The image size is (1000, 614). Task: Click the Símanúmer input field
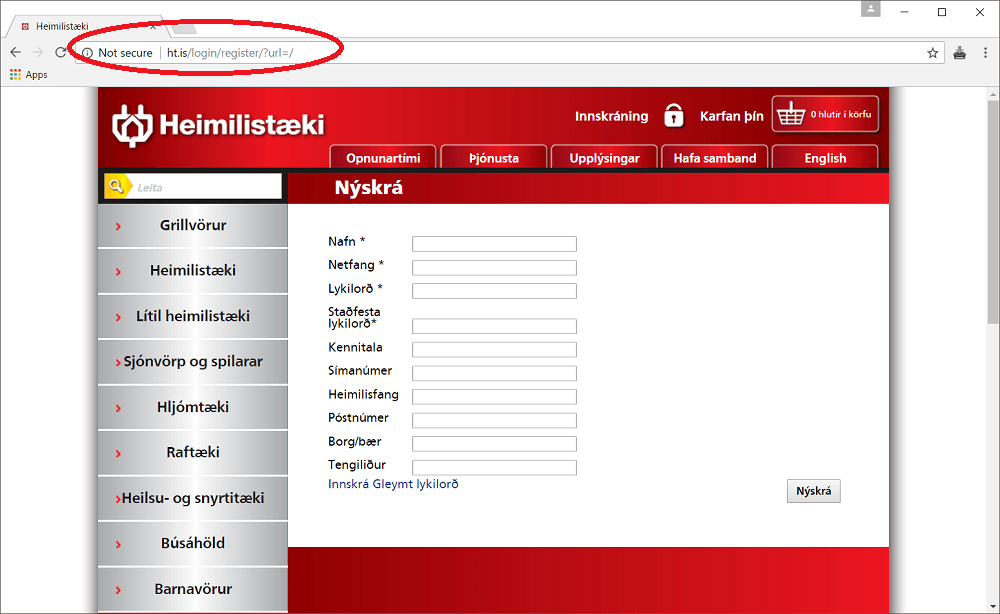(494, 373)
